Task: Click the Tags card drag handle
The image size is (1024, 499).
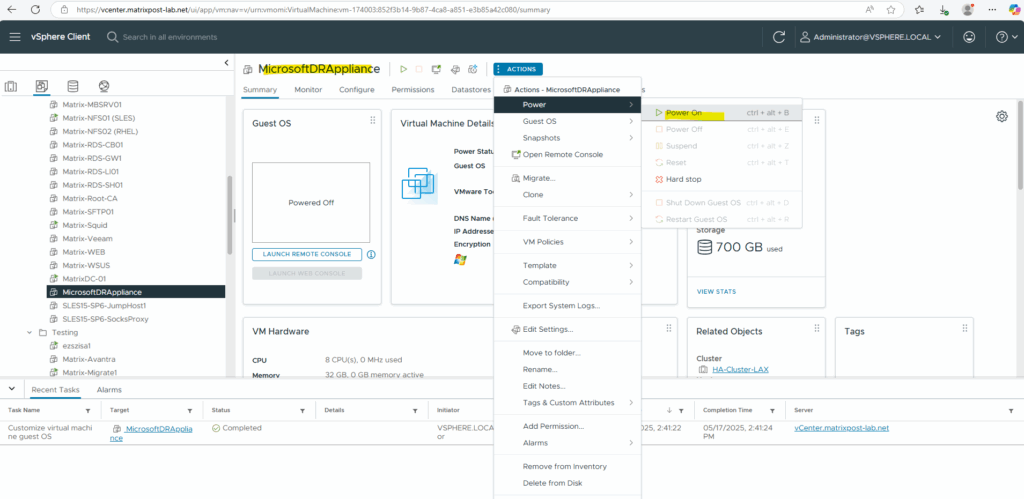Action: pyautogui.click(x=965, y=329)
